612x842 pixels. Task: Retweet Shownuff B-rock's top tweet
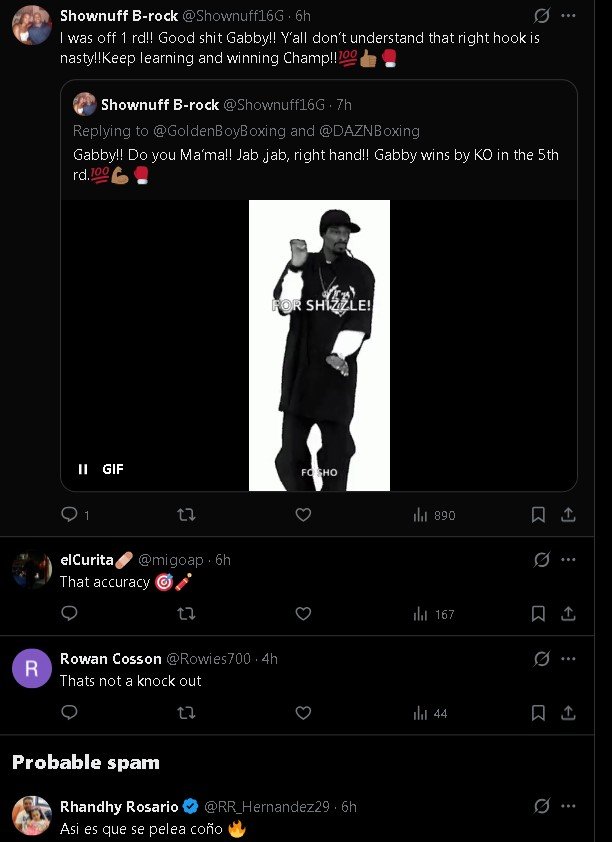[x=186, y=515]
